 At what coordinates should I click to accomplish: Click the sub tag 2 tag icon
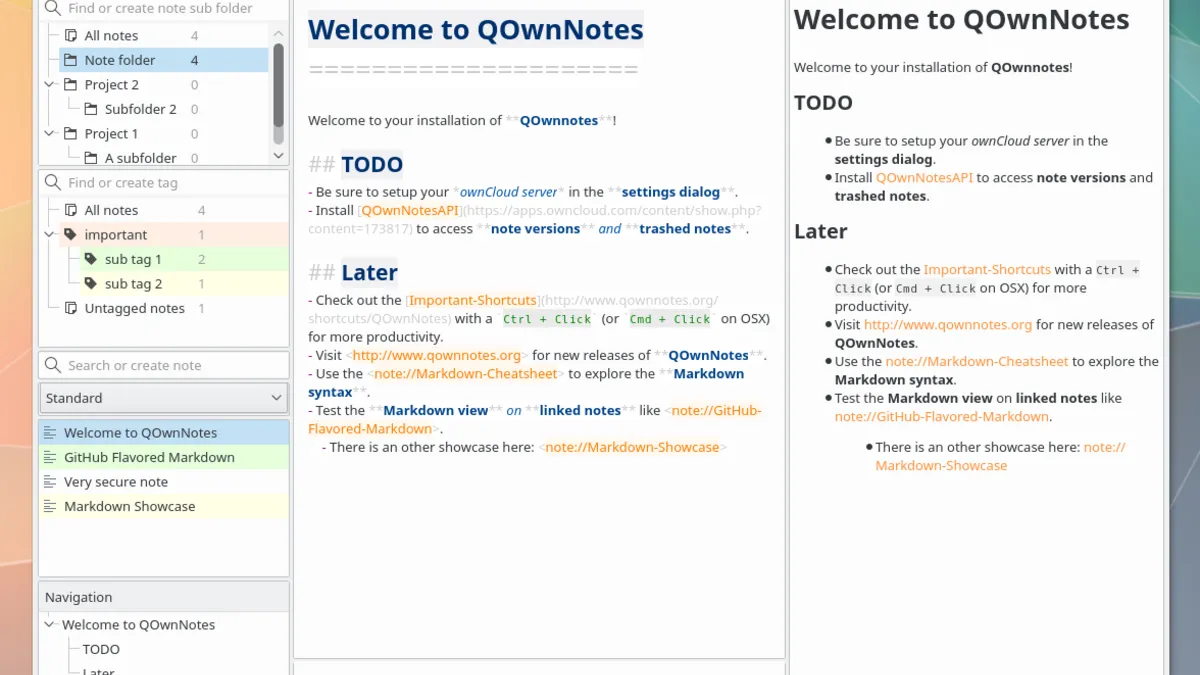tap(91, 284)
